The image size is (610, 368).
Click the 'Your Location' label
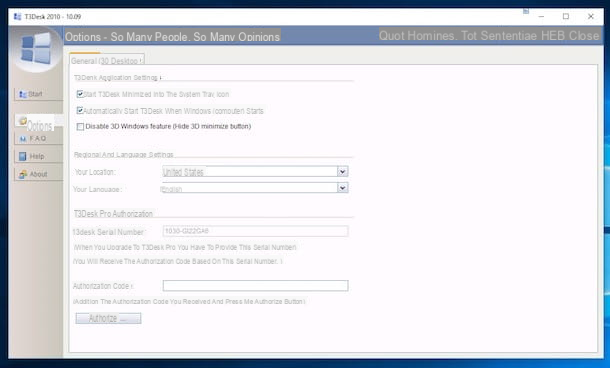click(x=95, y=172)
